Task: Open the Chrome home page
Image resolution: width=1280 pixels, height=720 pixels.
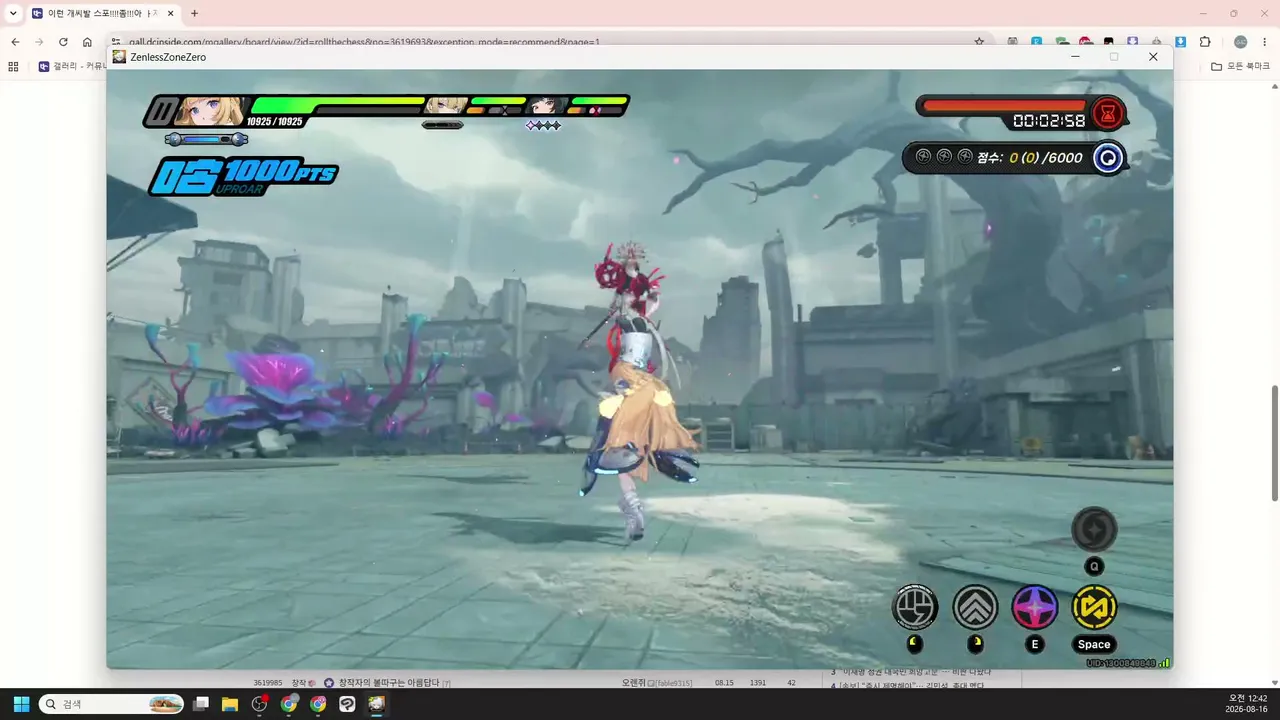Action: (87, 42)
